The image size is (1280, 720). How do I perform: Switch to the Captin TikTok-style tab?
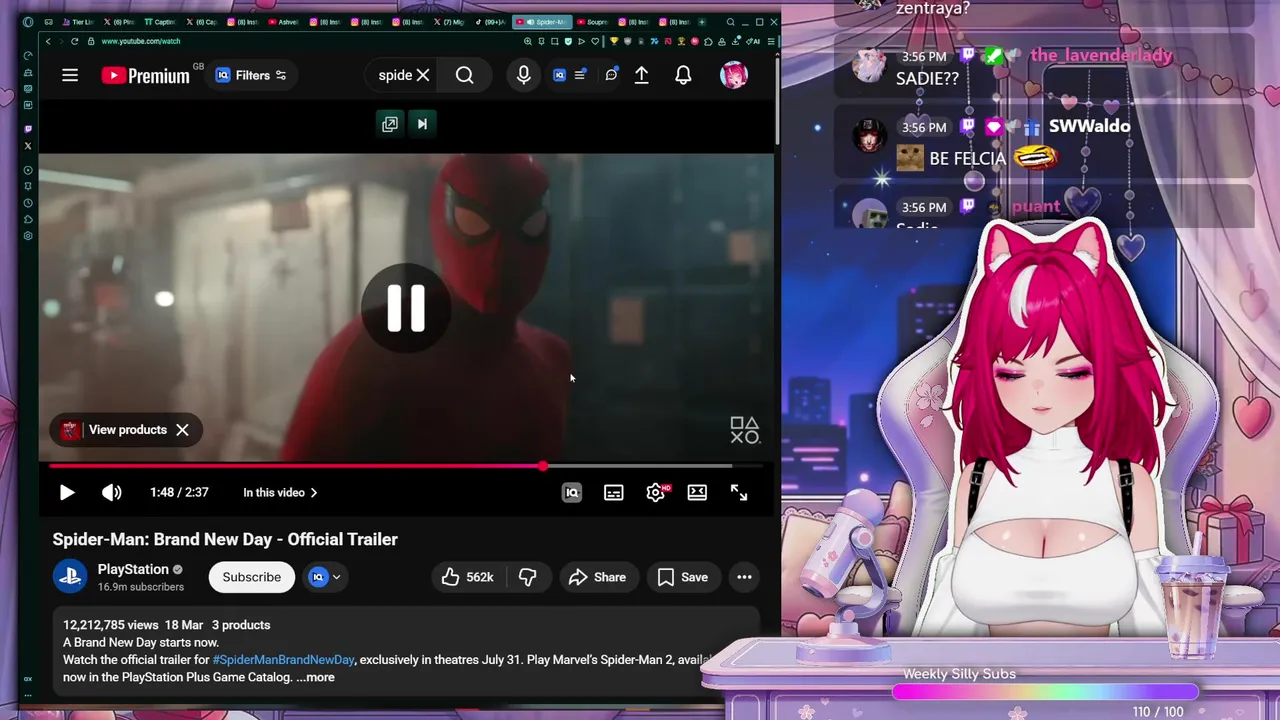point(160,22)
